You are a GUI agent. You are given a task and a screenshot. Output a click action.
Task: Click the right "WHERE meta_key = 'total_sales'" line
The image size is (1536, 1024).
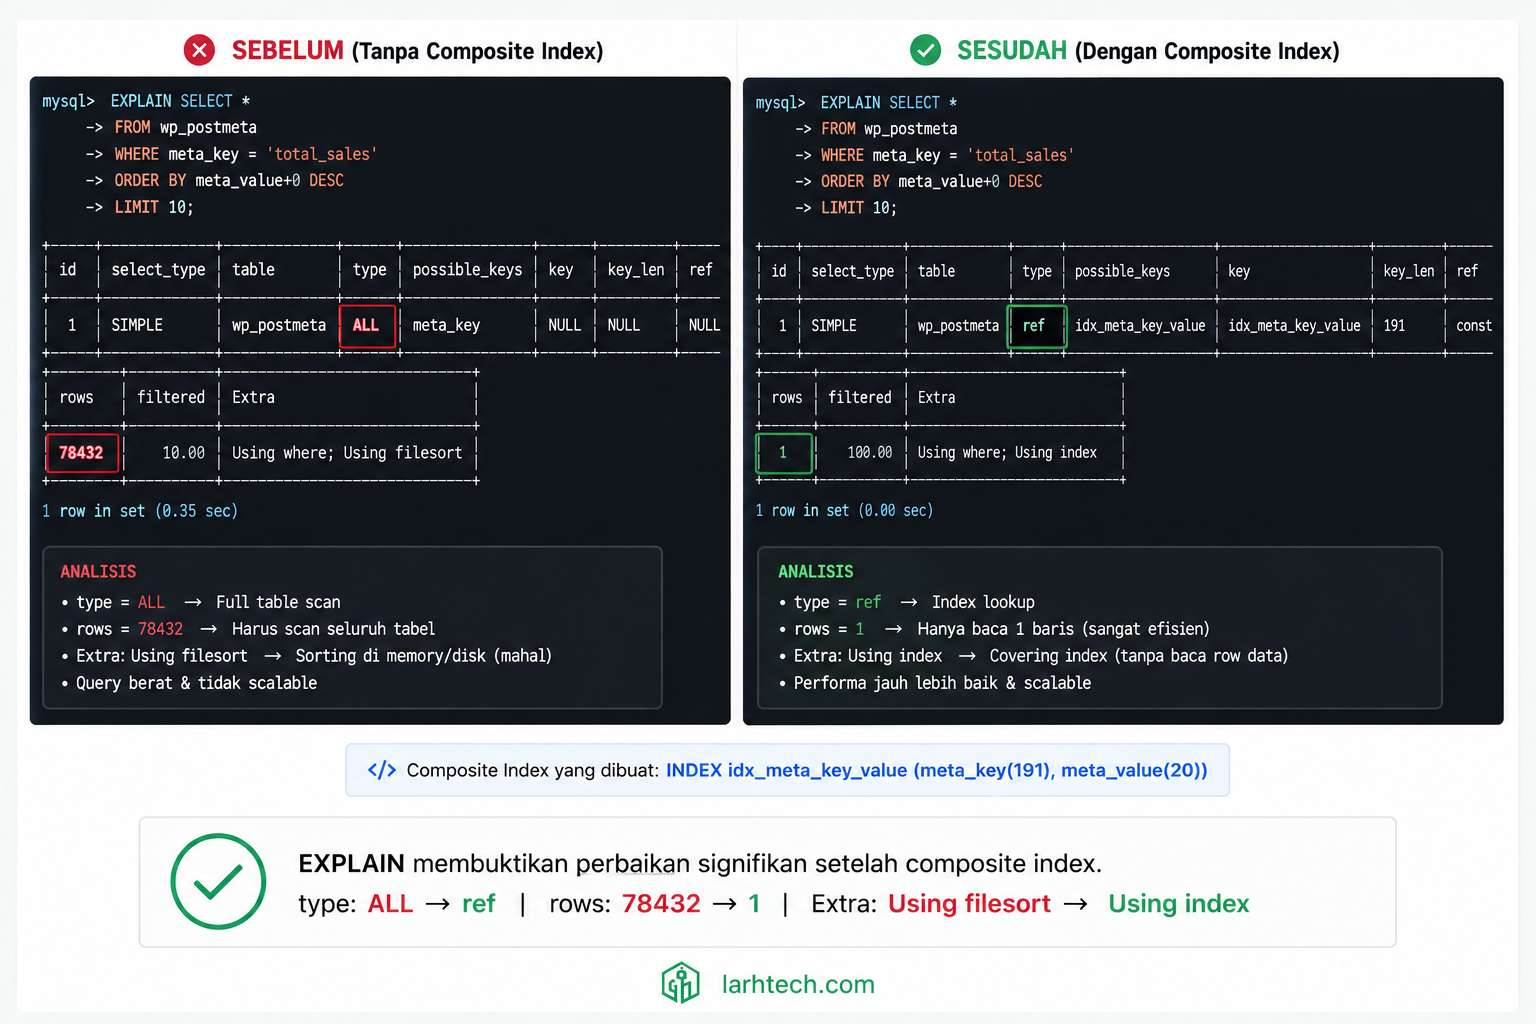point(947,156)
